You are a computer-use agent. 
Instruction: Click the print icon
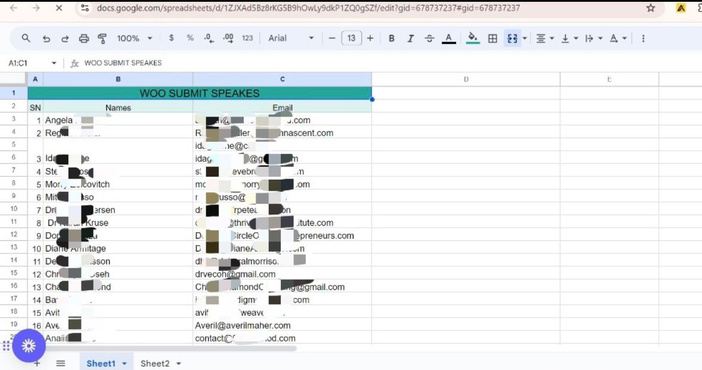84,39
